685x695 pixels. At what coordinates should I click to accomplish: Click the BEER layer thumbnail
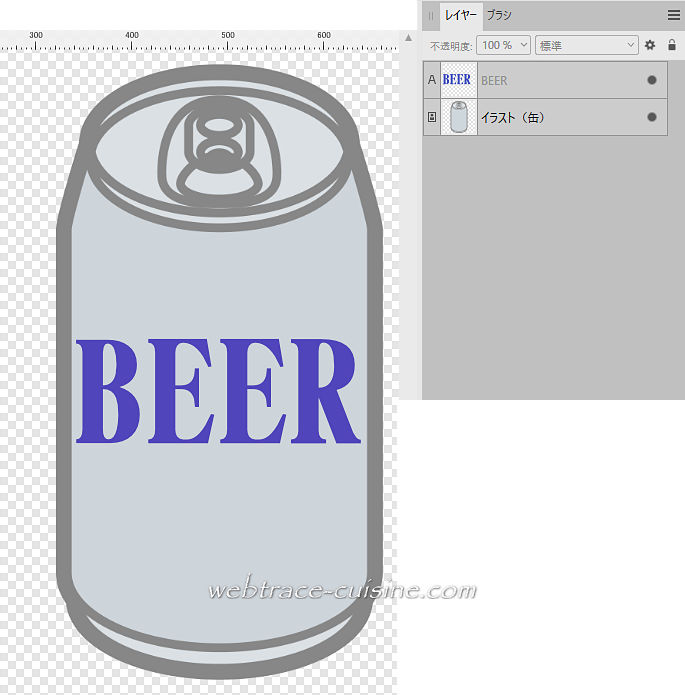click(458, 80)
